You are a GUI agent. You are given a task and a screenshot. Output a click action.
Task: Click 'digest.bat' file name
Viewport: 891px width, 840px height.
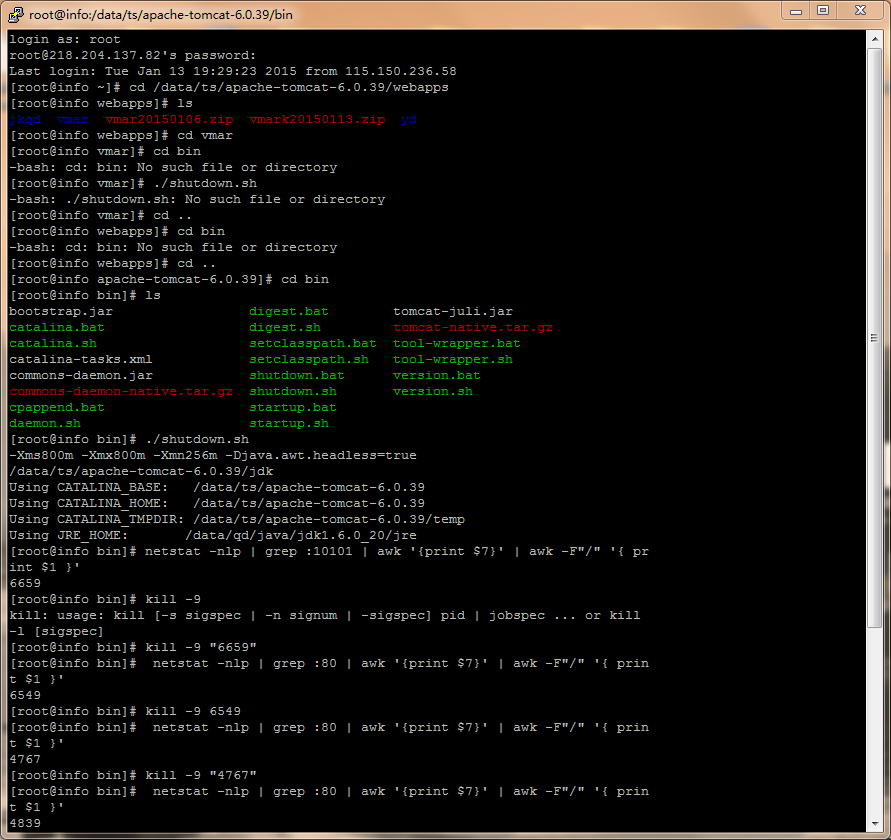point(289,311)
